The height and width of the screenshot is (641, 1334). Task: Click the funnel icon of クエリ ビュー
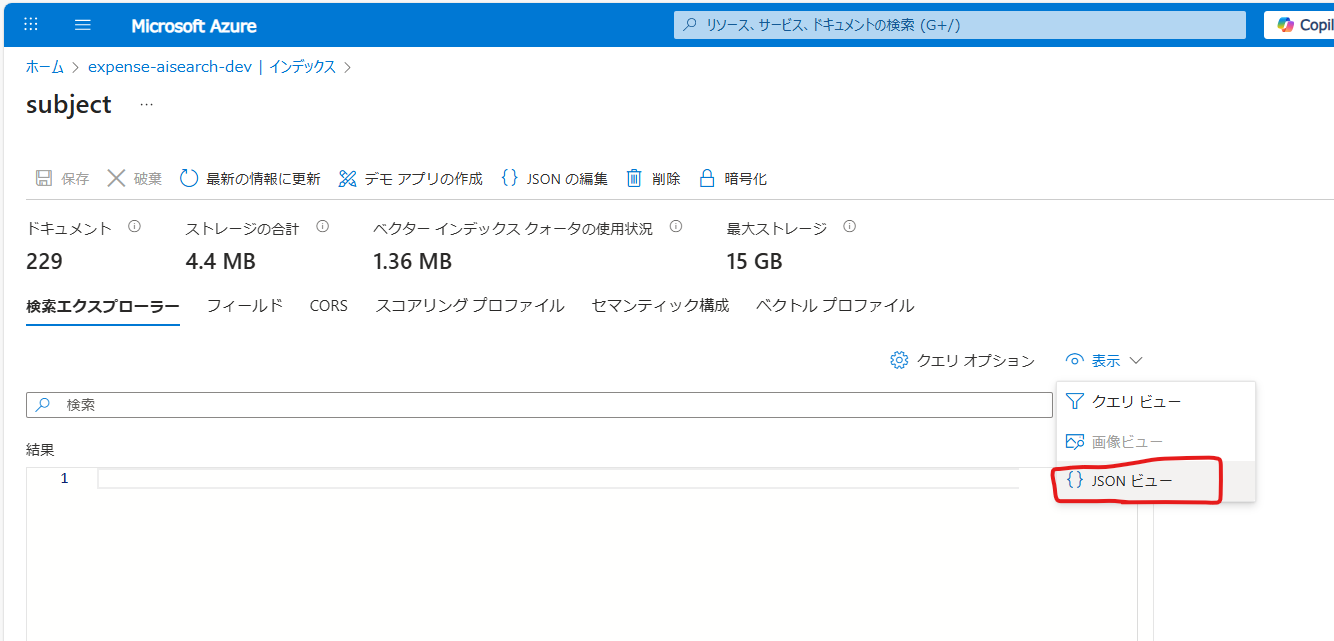[x=1075, y=401]
